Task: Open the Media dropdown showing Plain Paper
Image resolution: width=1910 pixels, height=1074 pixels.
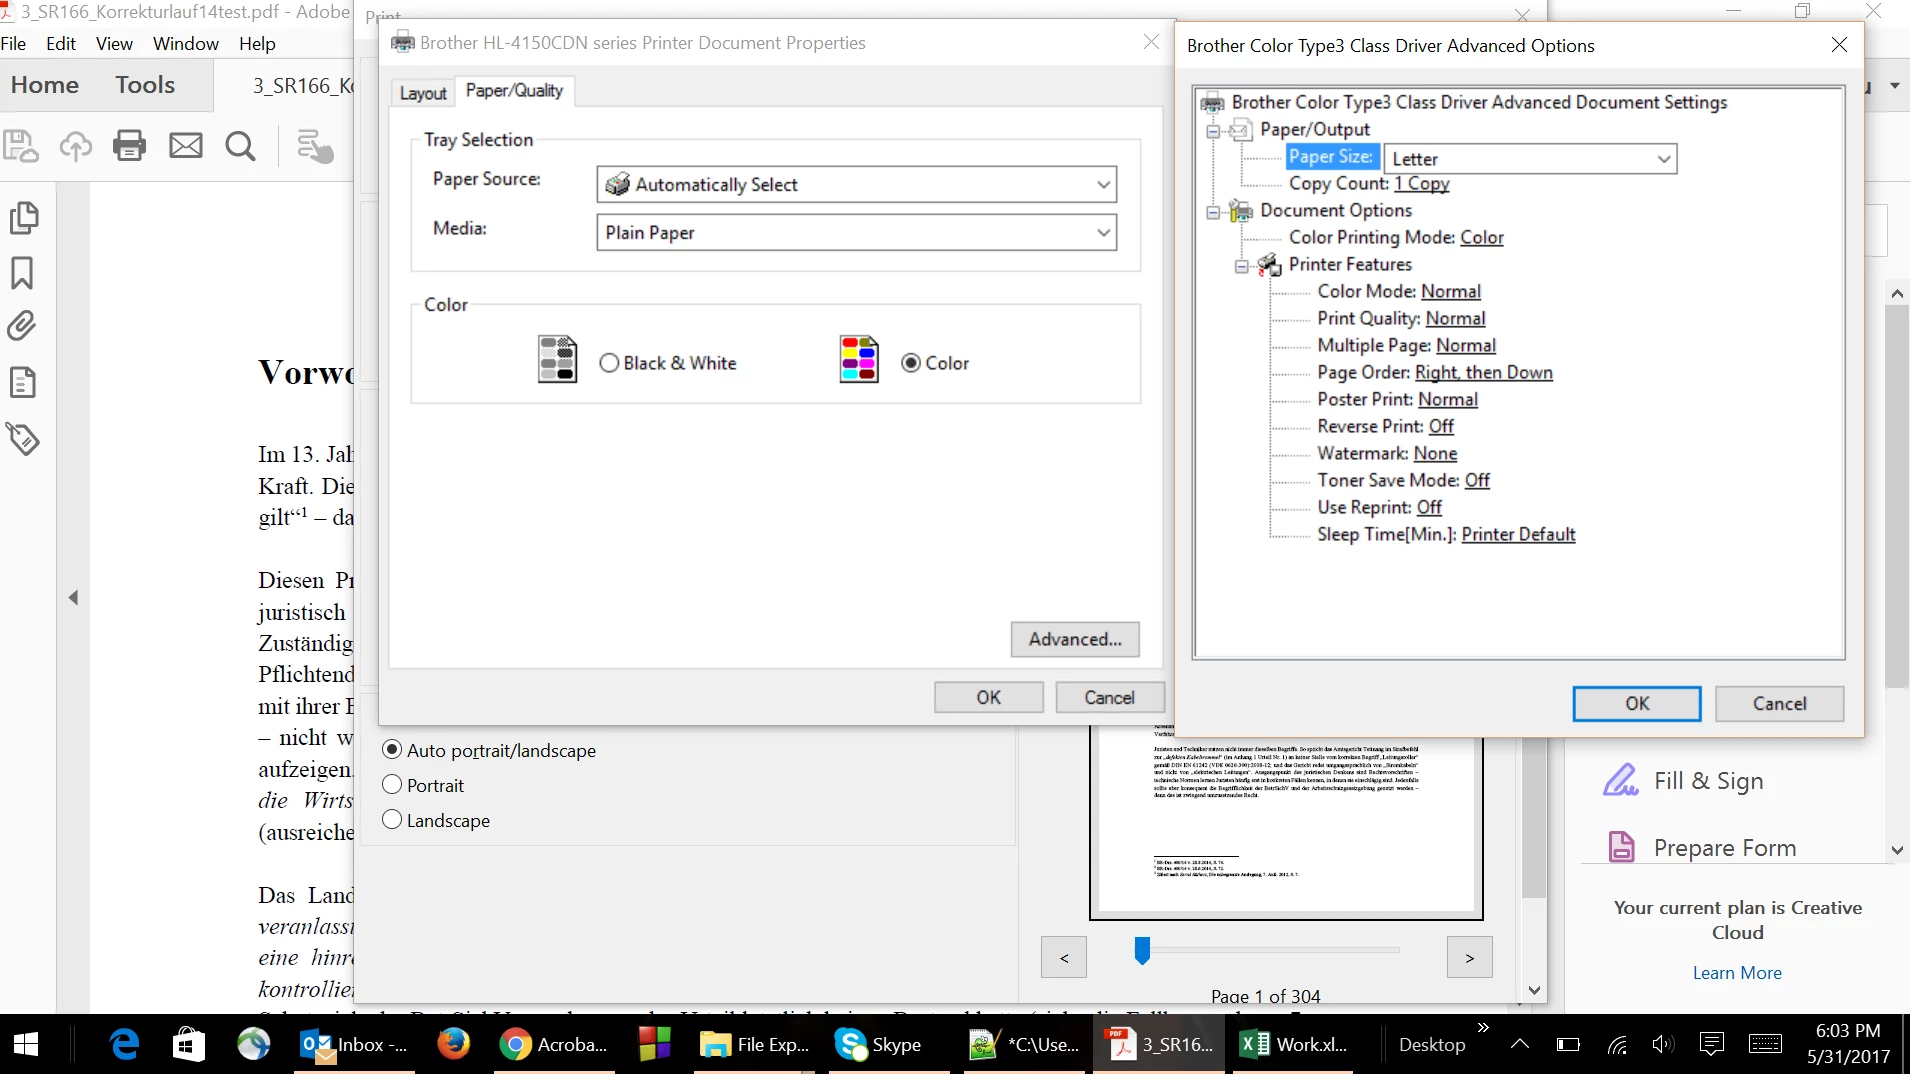Action: [856, 233]
